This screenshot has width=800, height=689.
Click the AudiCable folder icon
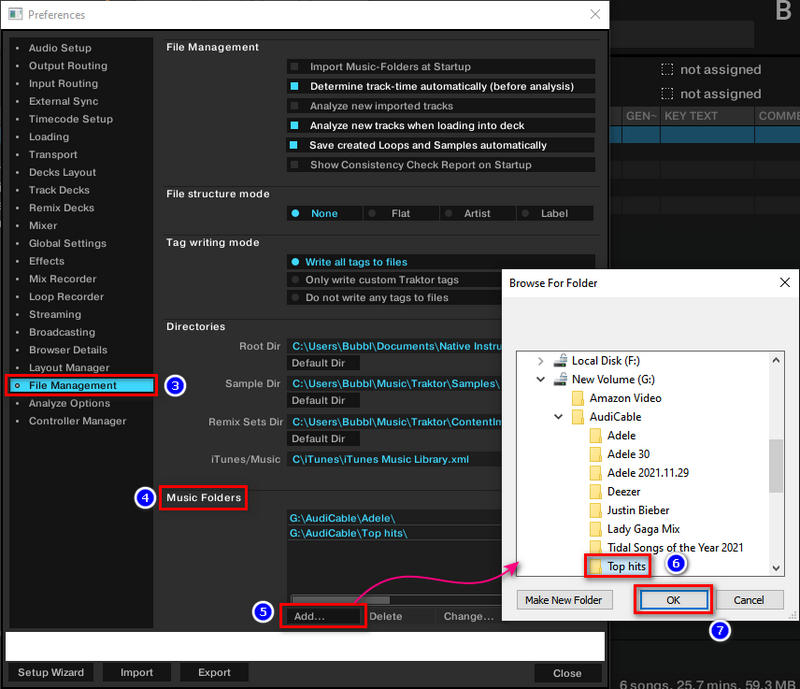click(578, 417)
